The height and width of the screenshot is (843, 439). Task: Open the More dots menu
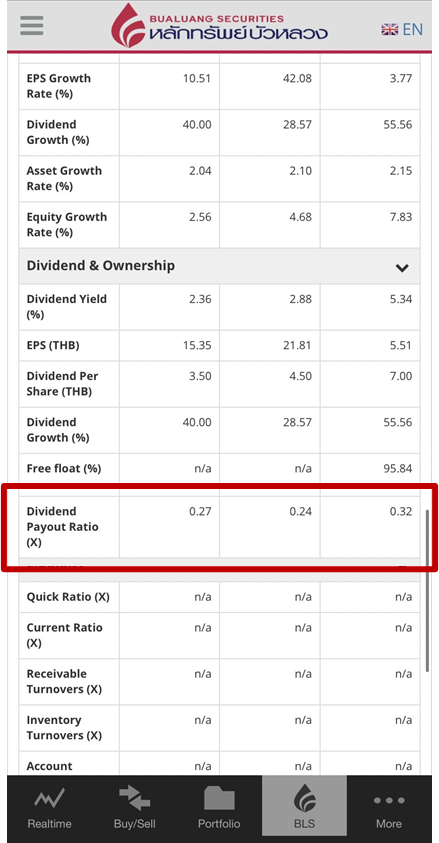click(x=389, y=800)
